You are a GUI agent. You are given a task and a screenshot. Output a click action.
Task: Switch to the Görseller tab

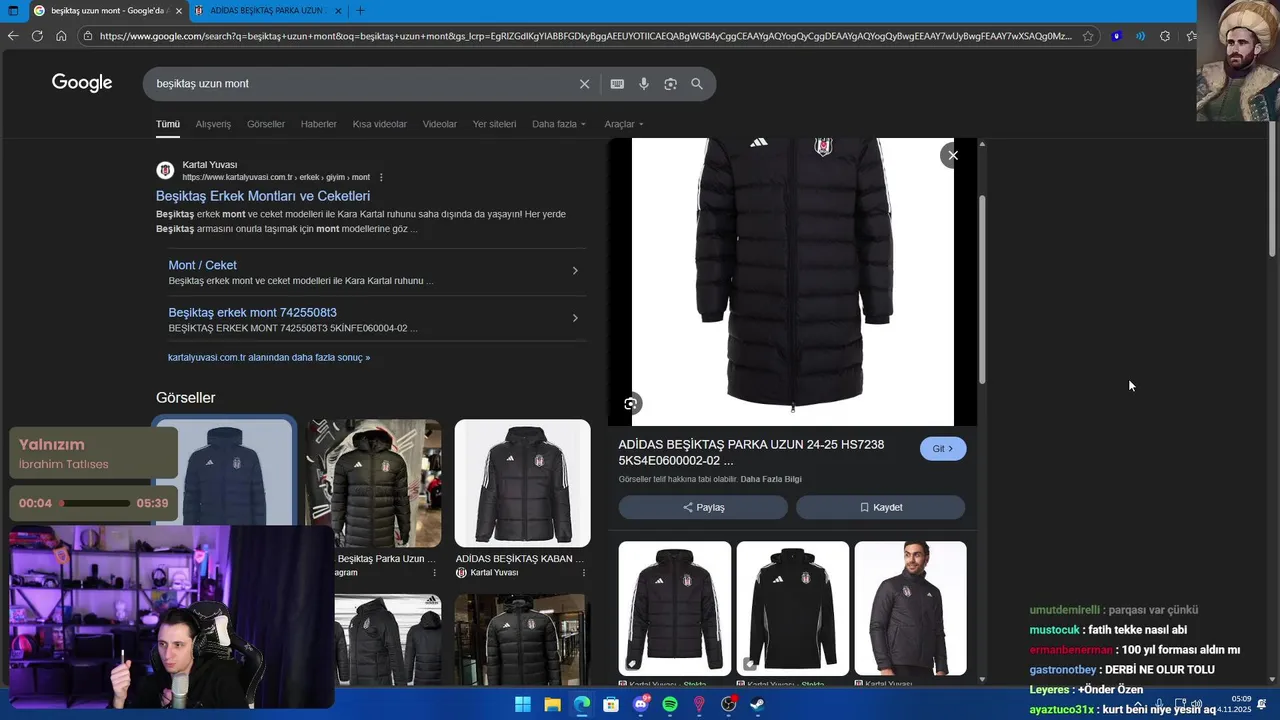[266, 124]
